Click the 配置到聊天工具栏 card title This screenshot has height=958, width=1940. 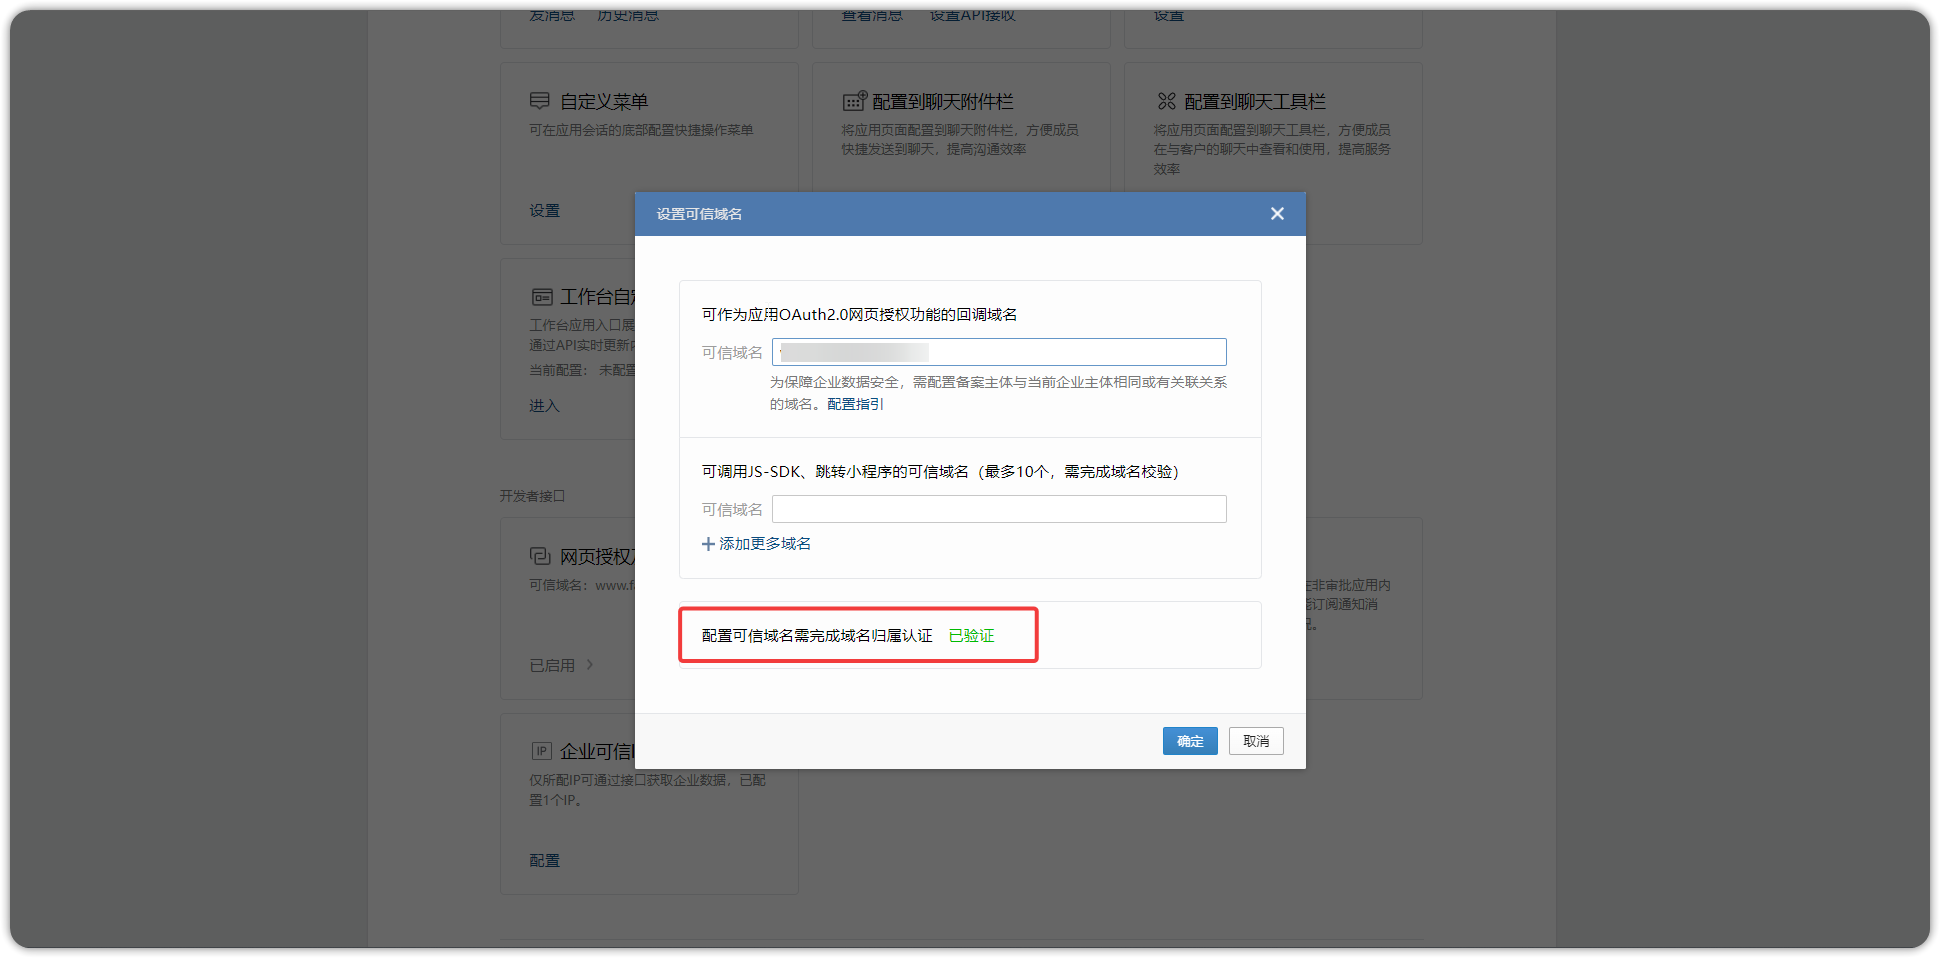[x=1255, y=101]
